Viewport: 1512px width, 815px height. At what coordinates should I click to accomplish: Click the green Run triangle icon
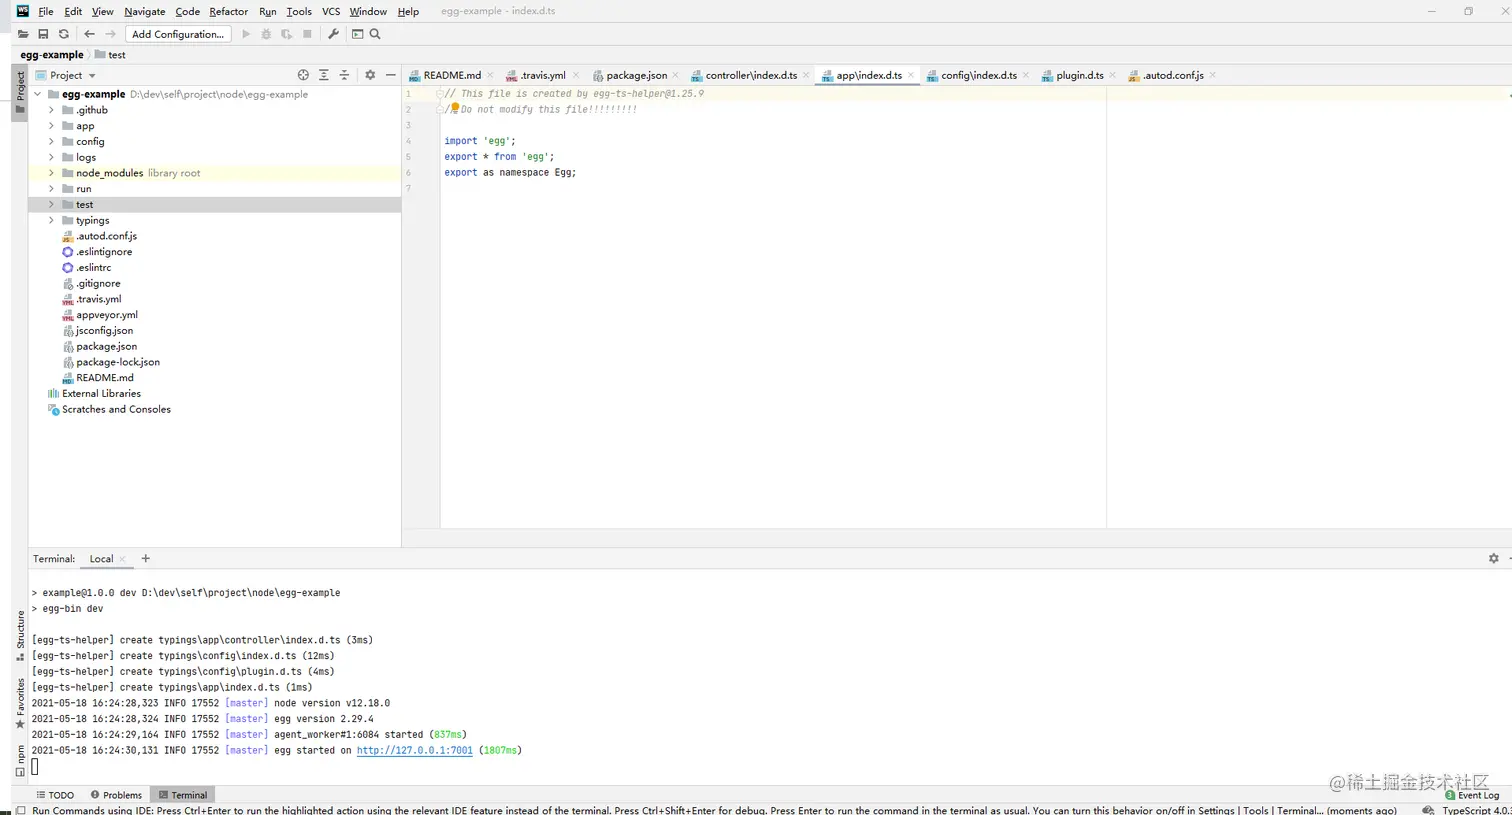pyautogui.click(x=246, y=34)
